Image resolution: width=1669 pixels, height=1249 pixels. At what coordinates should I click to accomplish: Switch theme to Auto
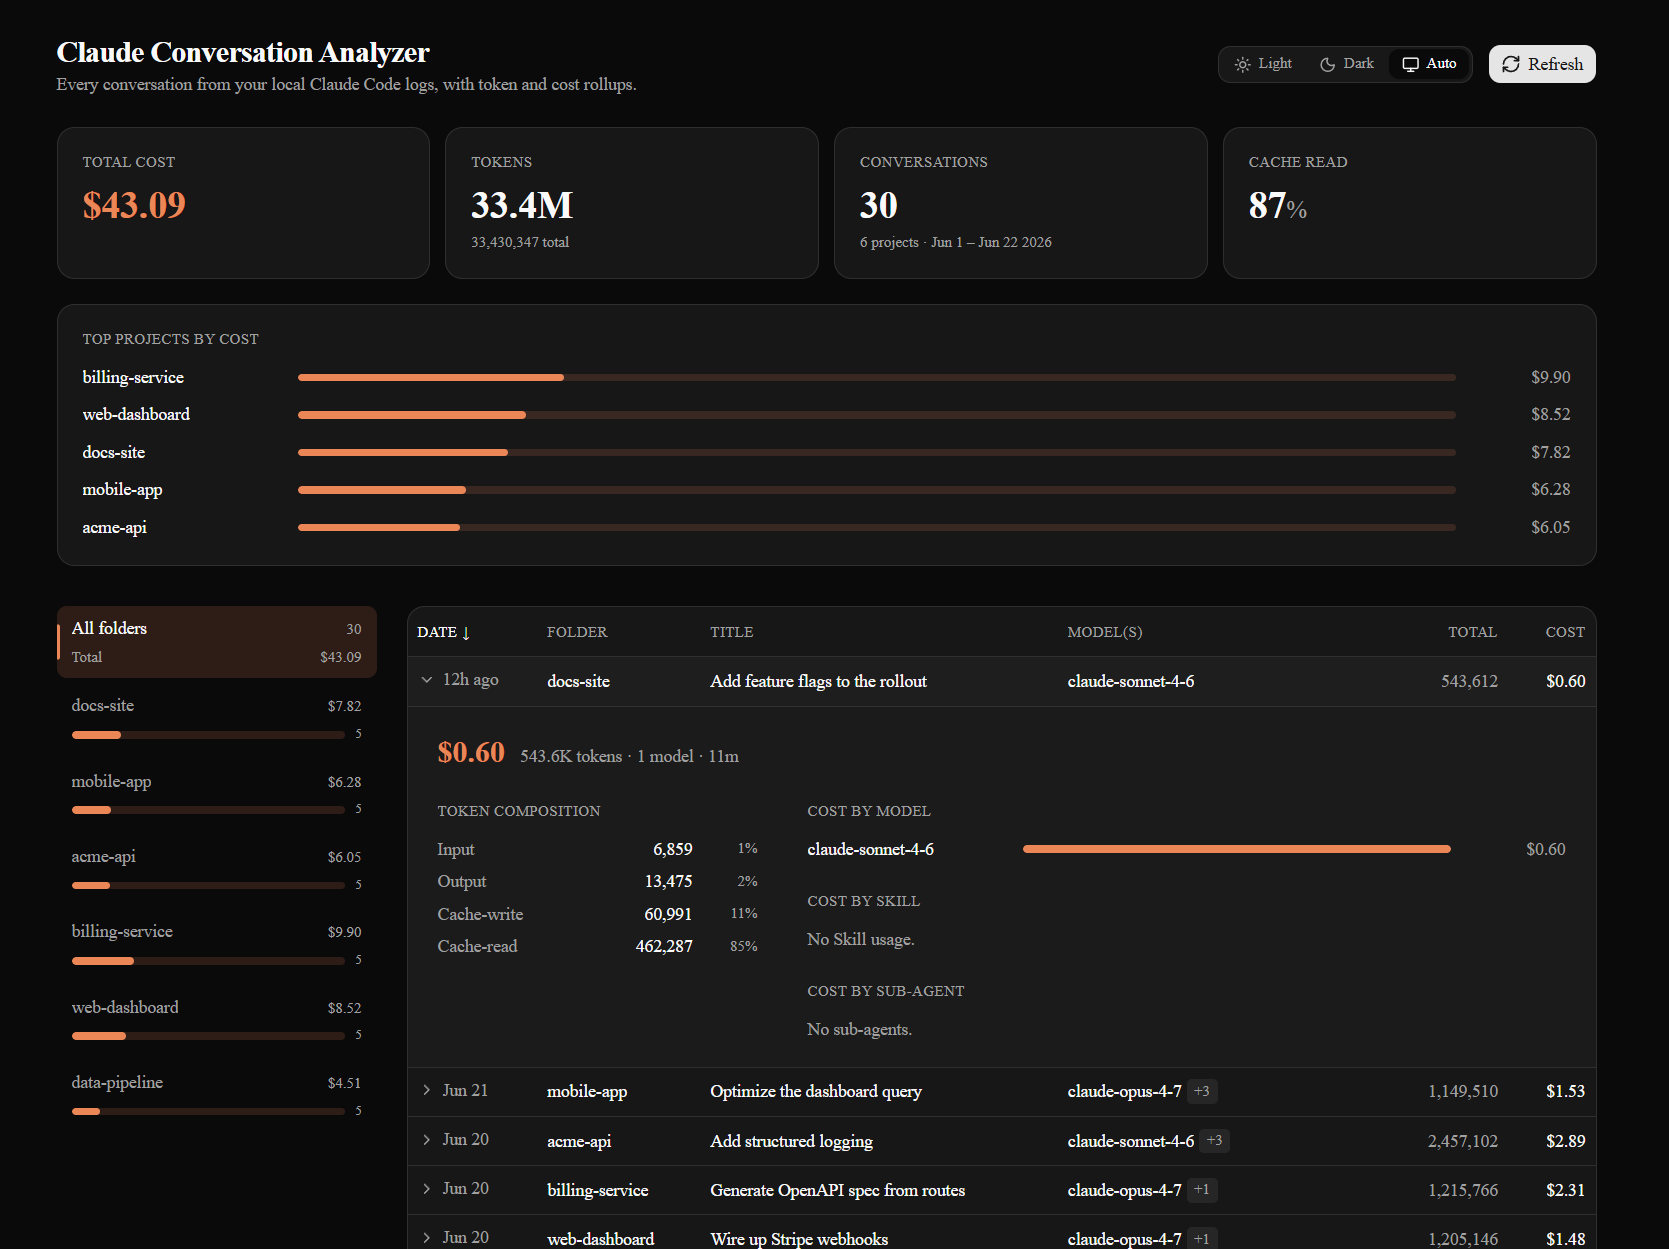(x=1429, y=64)
